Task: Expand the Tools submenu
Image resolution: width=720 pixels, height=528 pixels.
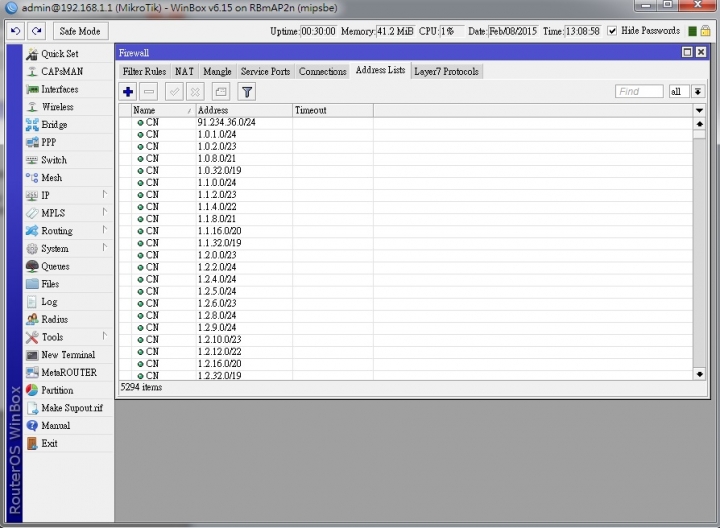Action: [68, 337]
